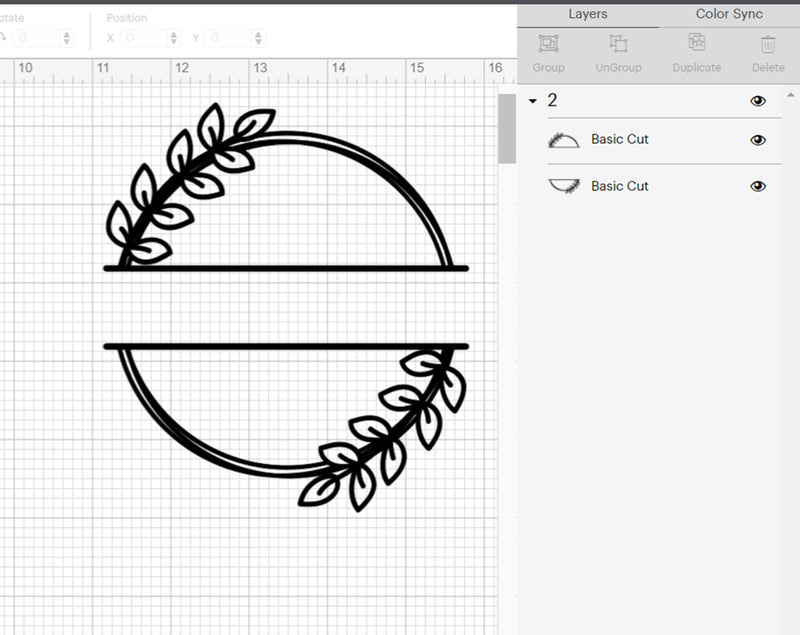Click the Delete trash icon

tap(768, 44)
